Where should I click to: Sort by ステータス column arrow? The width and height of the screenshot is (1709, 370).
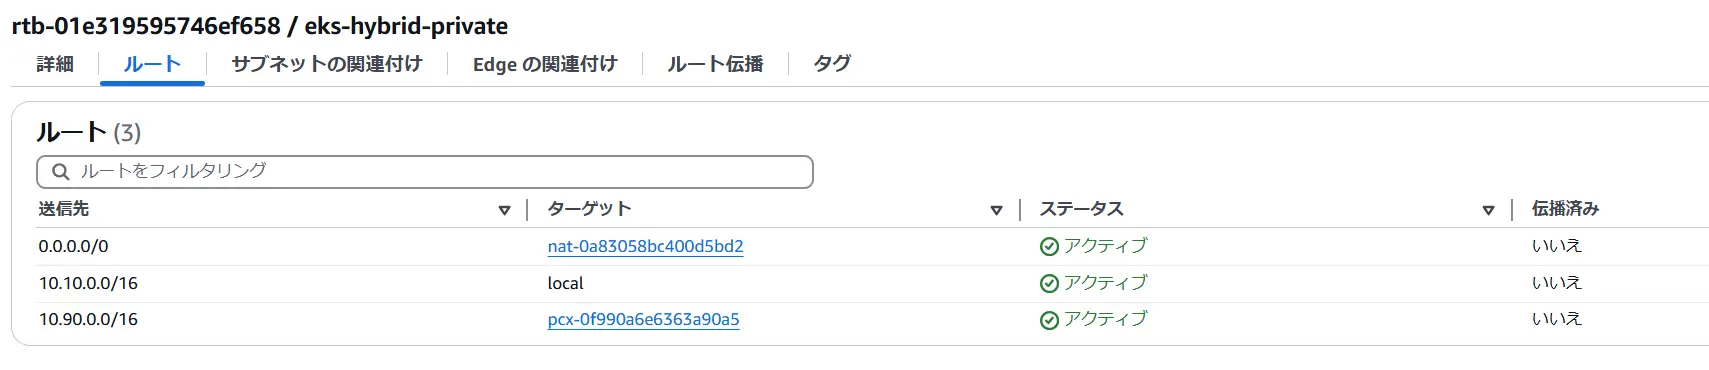1488,210
